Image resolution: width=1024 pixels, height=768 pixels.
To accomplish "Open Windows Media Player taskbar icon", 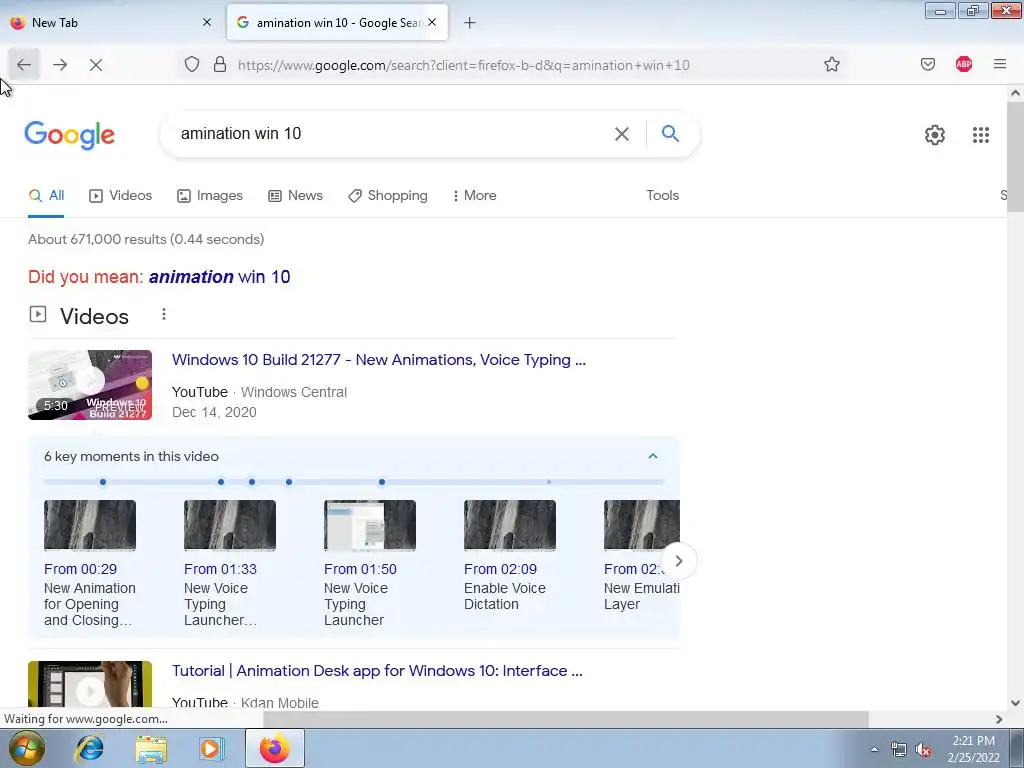I will pos(210,748).
